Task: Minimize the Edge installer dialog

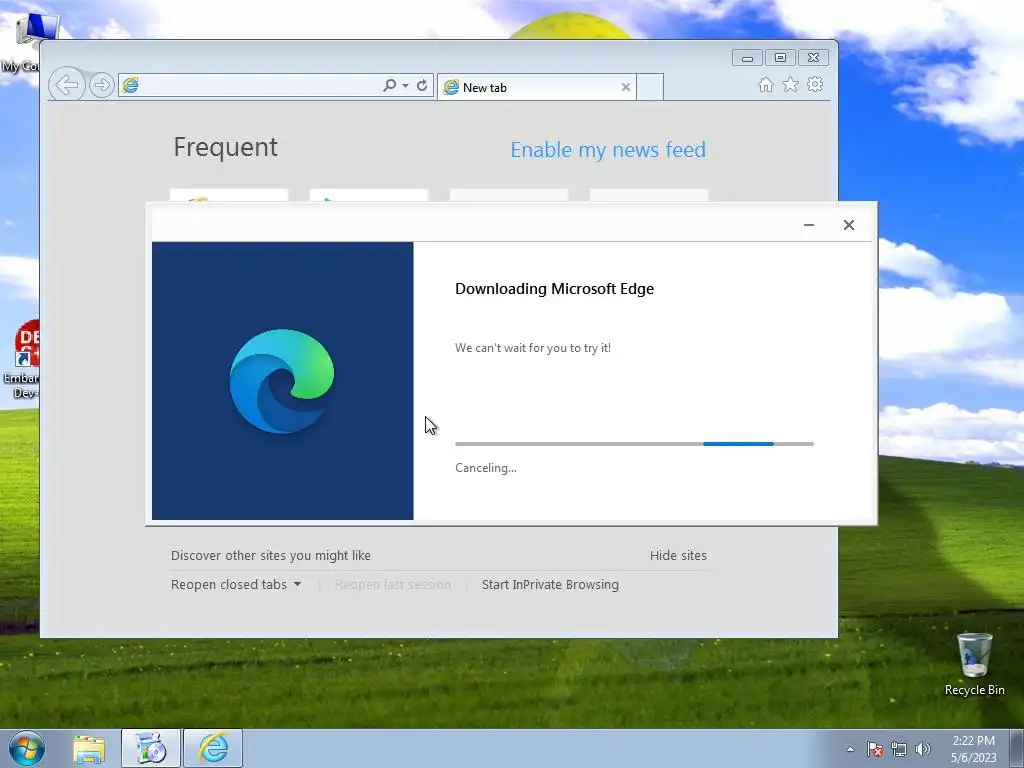Action: click(x=808, y=225)
